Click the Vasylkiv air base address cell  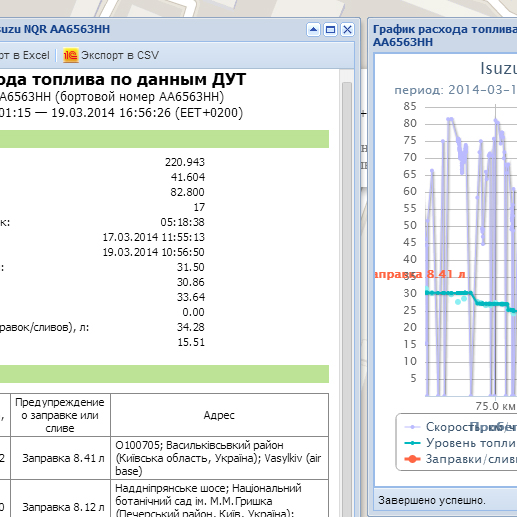tap(219, 458)
